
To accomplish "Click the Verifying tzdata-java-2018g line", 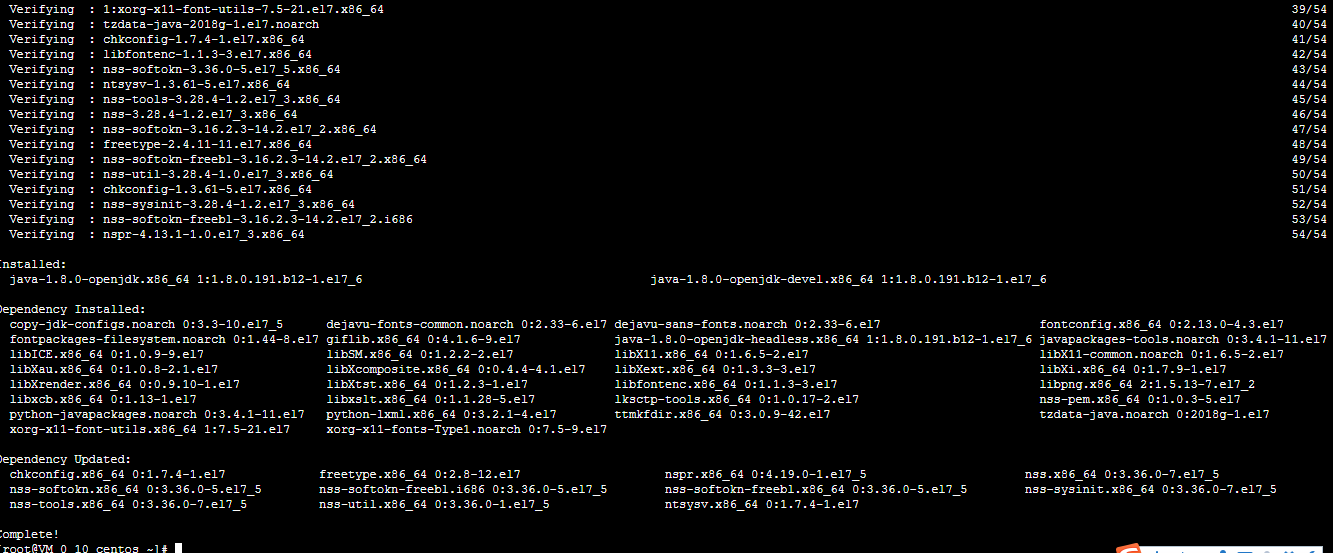I will tap(164, 24).
